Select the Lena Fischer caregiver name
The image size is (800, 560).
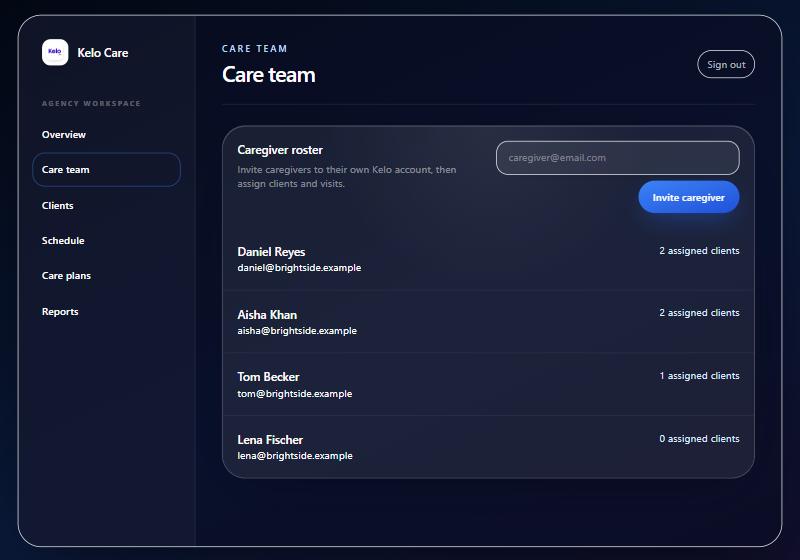(270, 440)
